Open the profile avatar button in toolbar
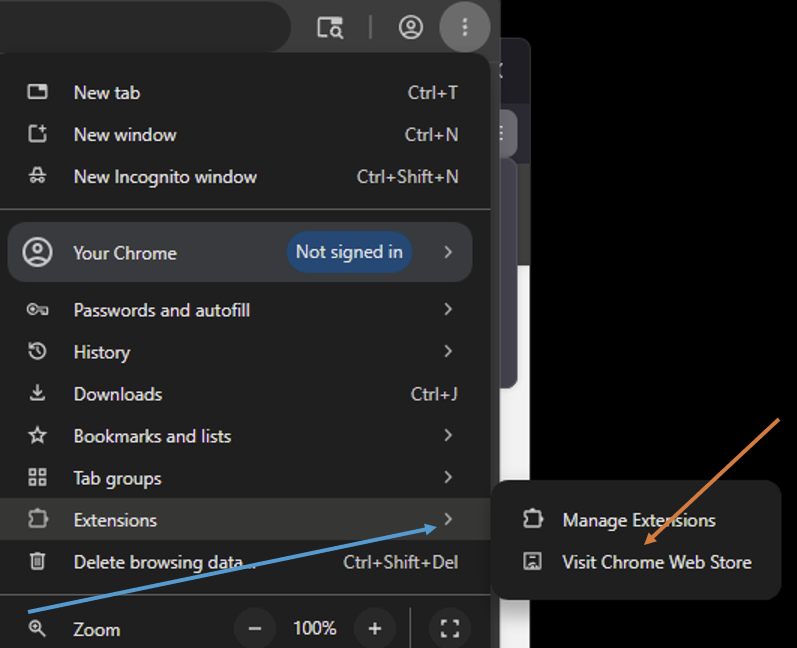 (x=411, y=27)
